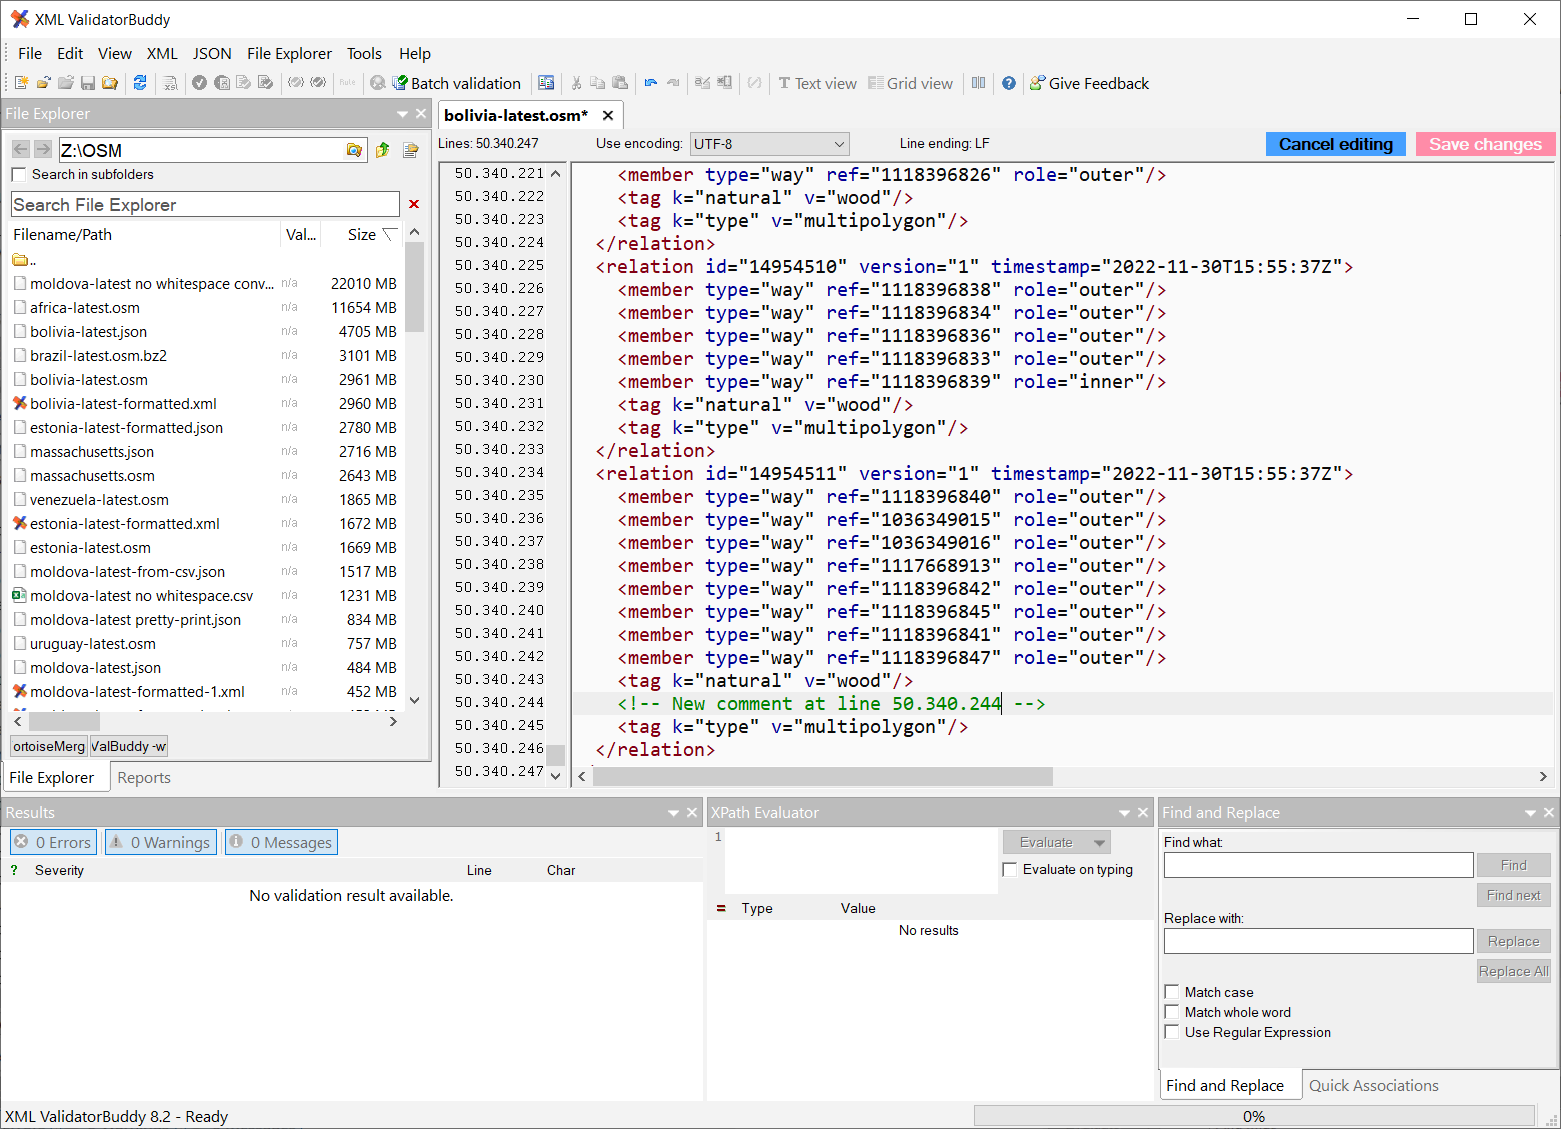Undo the last edit

(650, 83)
